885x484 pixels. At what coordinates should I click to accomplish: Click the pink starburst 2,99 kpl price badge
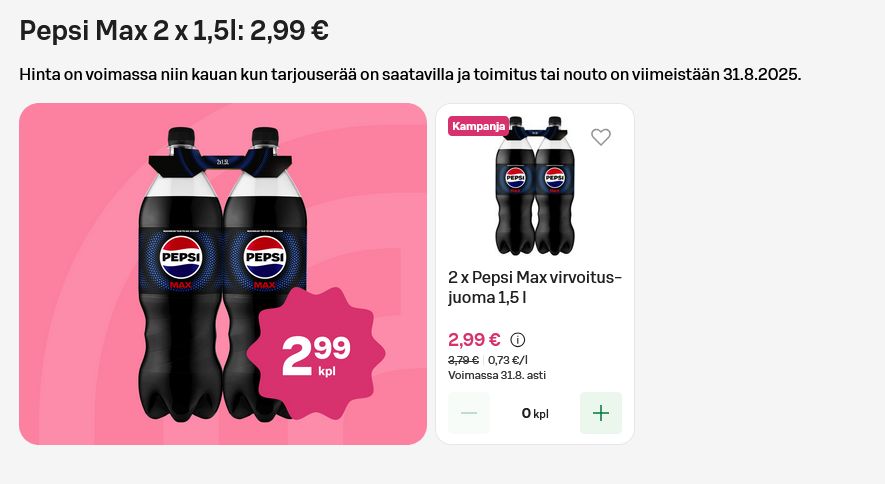[316, 353]
